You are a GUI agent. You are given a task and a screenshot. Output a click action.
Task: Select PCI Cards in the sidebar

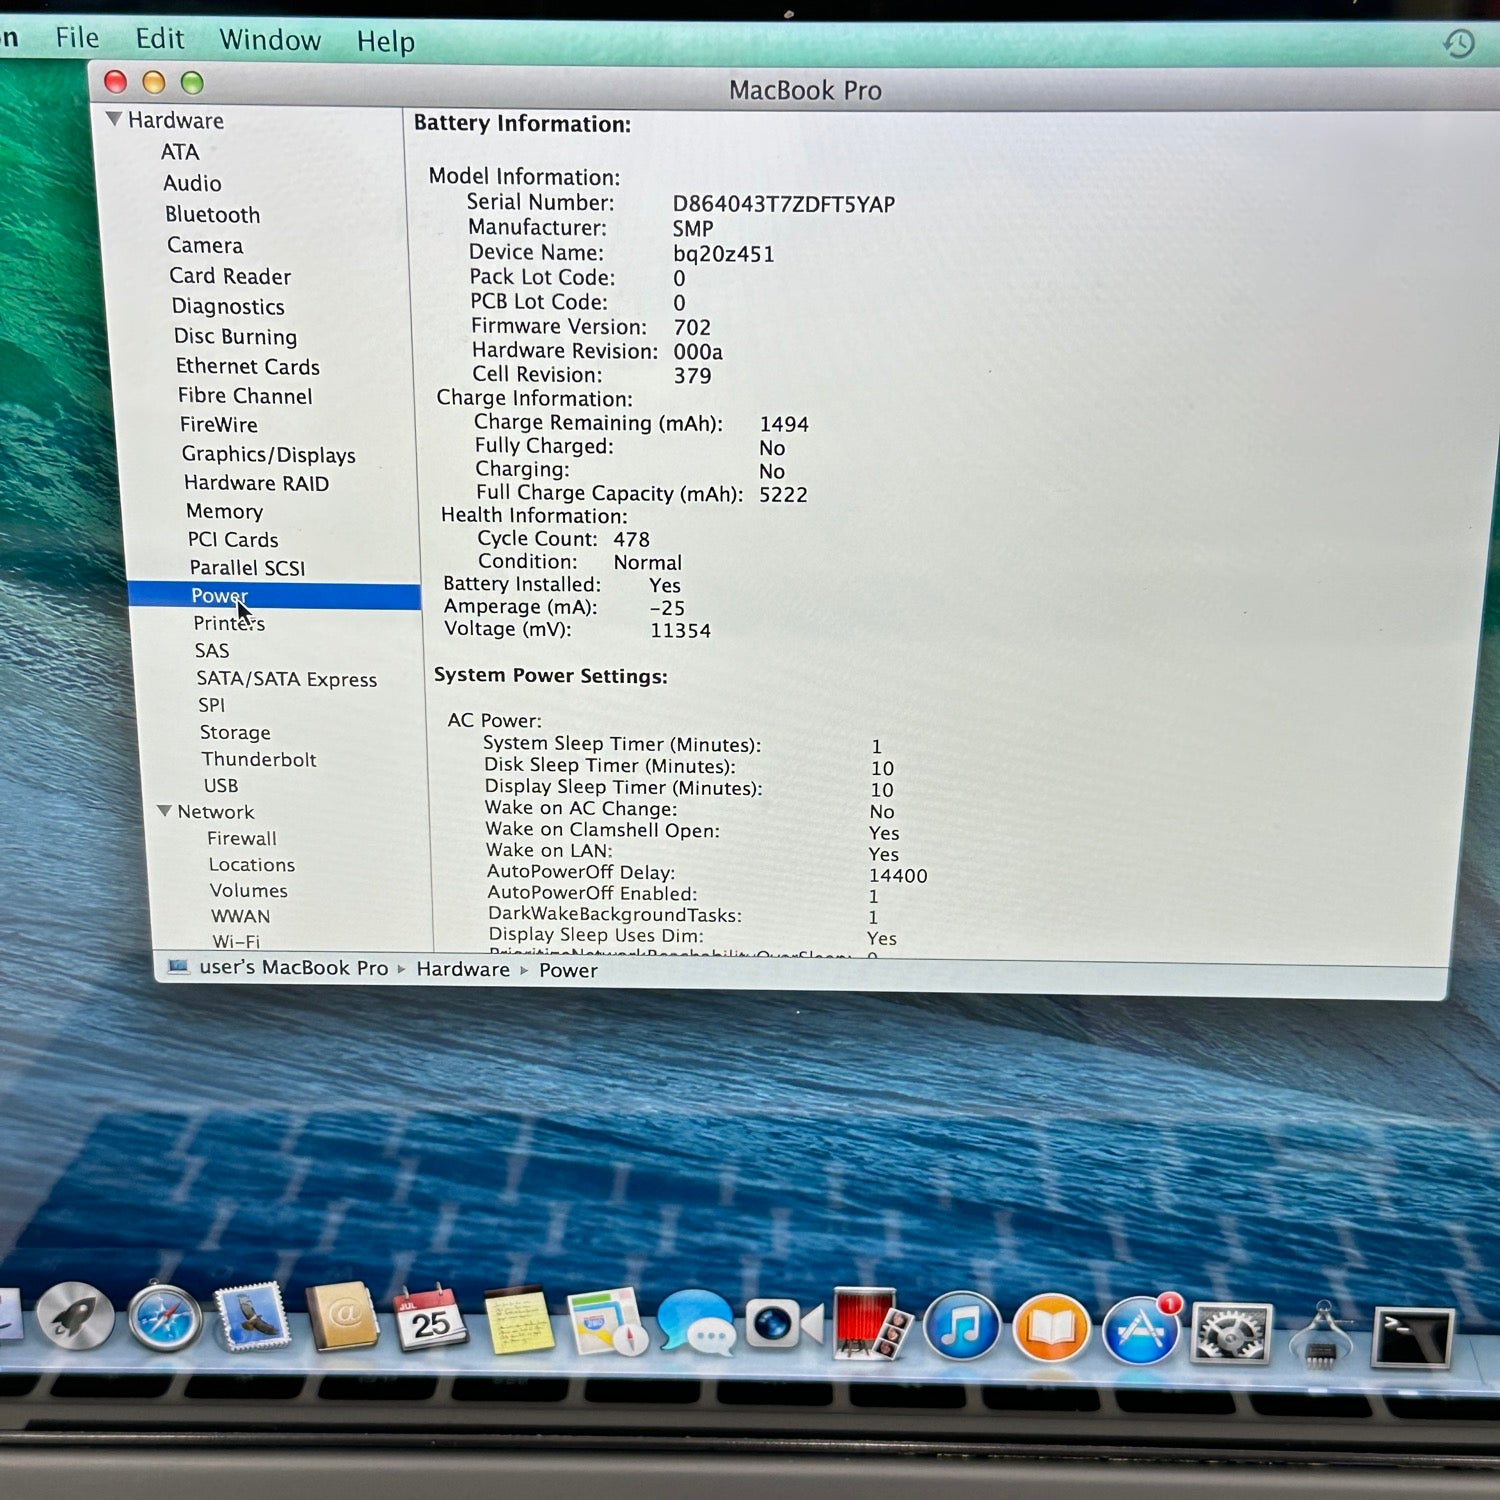click(x=233, y=540)
